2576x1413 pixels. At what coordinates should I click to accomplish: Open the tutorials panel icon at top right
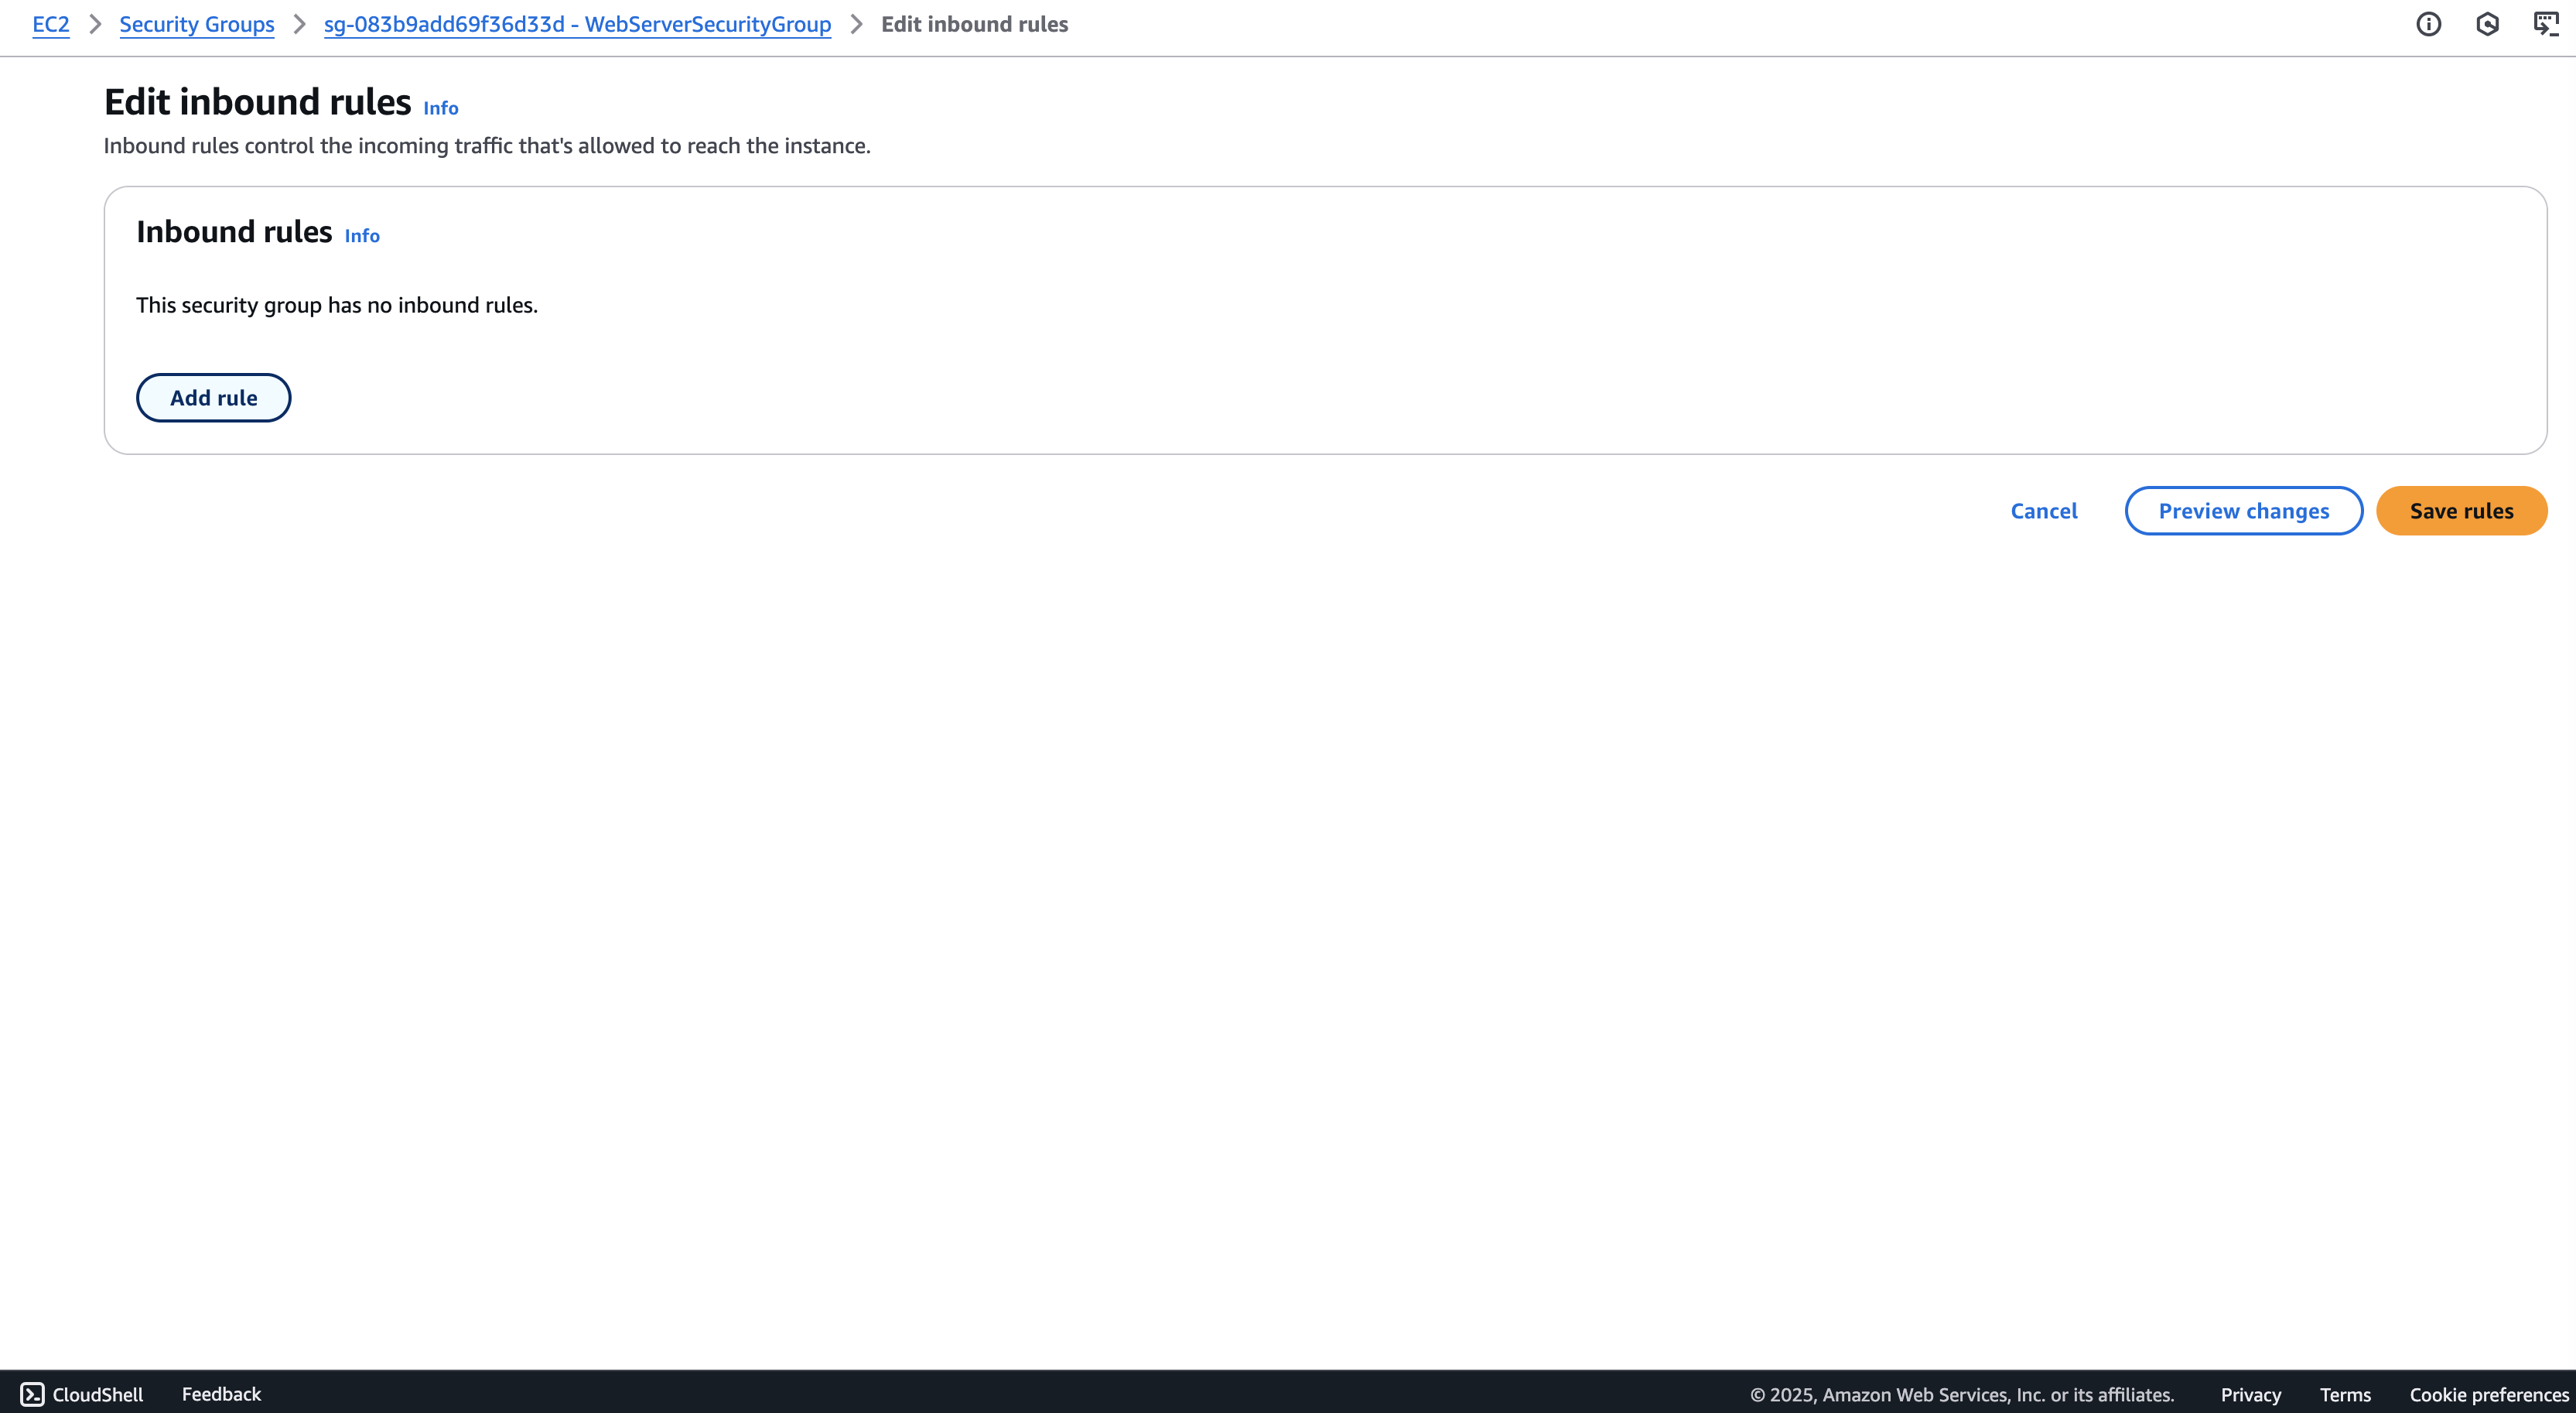click(2546, 24)
